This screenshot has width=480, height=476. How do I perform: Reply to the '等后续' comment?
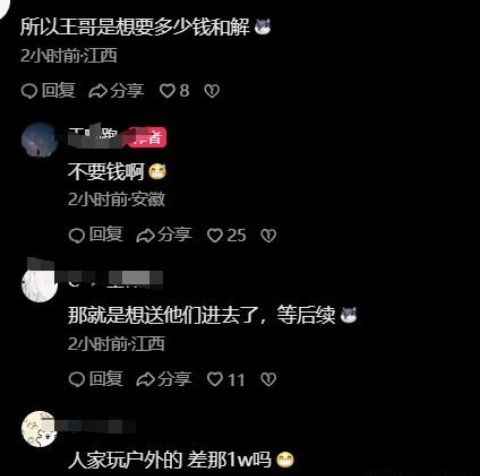pyautogui.click(x=96, y=379)
